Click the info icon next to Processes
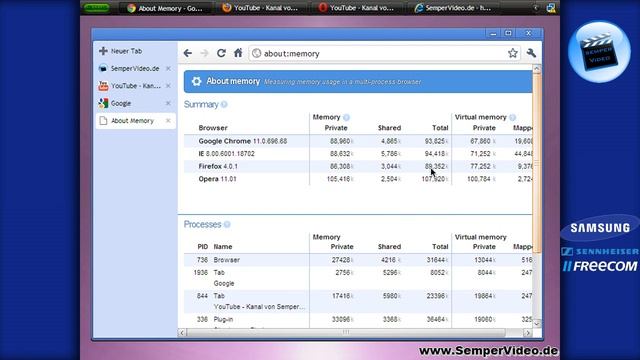Screen dimensions: 640x360 tap(227, 224)
